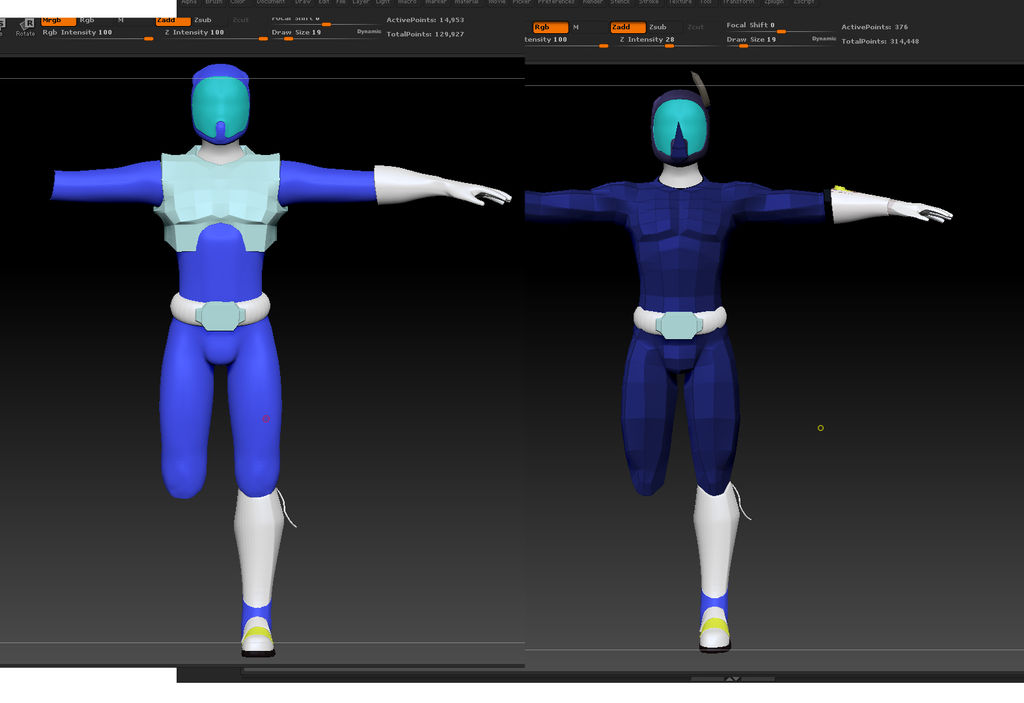Toggle M material mode in right ZBrush window
Image resolution: width=1024 pixels, height=703 pixels.
tap(576, 27)
